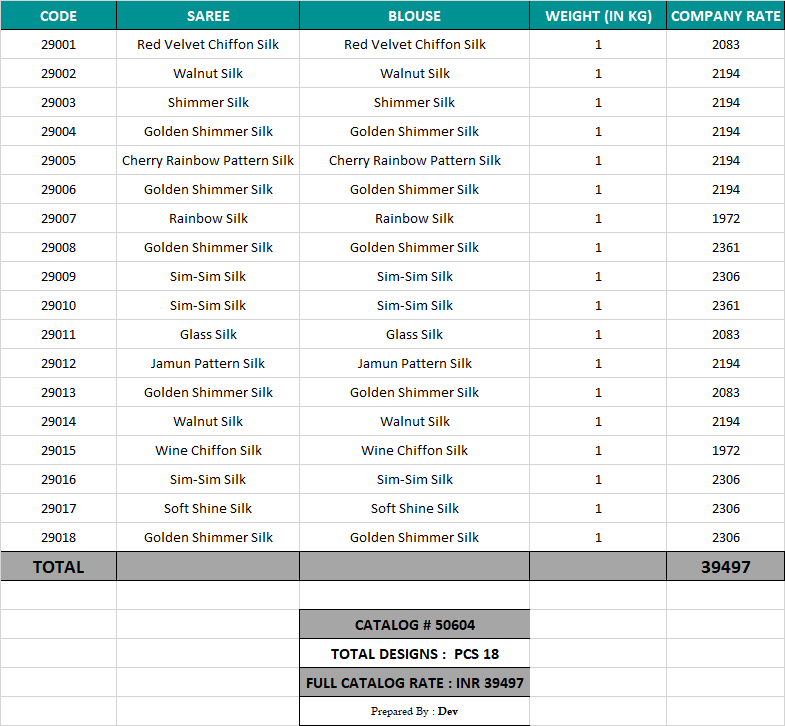Screen dimensions: 785x726
Task: Select the WEIGHT (IN KG) header cell
Action: (x=598, y=16)
